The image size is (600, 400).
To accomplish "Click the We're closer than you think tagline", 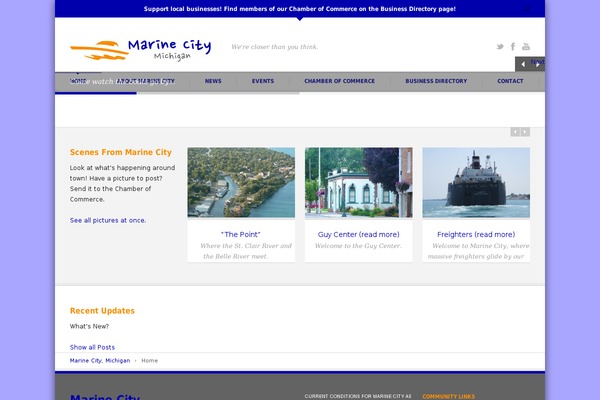I will tap(274, 47).
